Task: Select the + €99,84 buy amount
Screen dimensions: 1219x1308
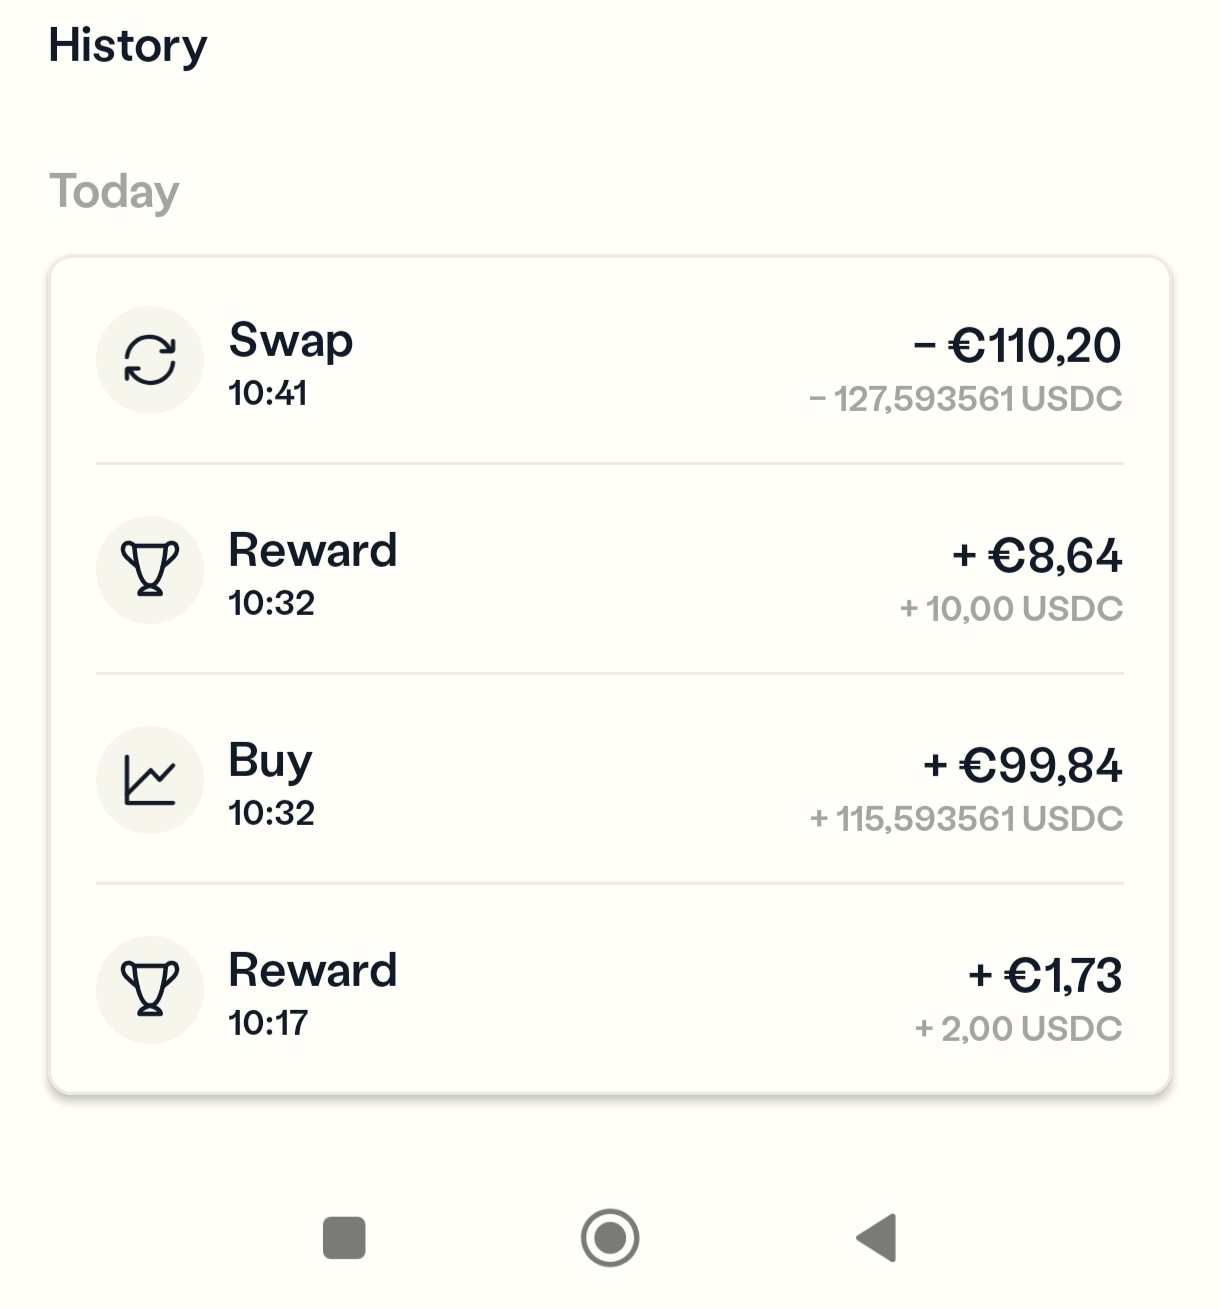Action: (1022, 766)
